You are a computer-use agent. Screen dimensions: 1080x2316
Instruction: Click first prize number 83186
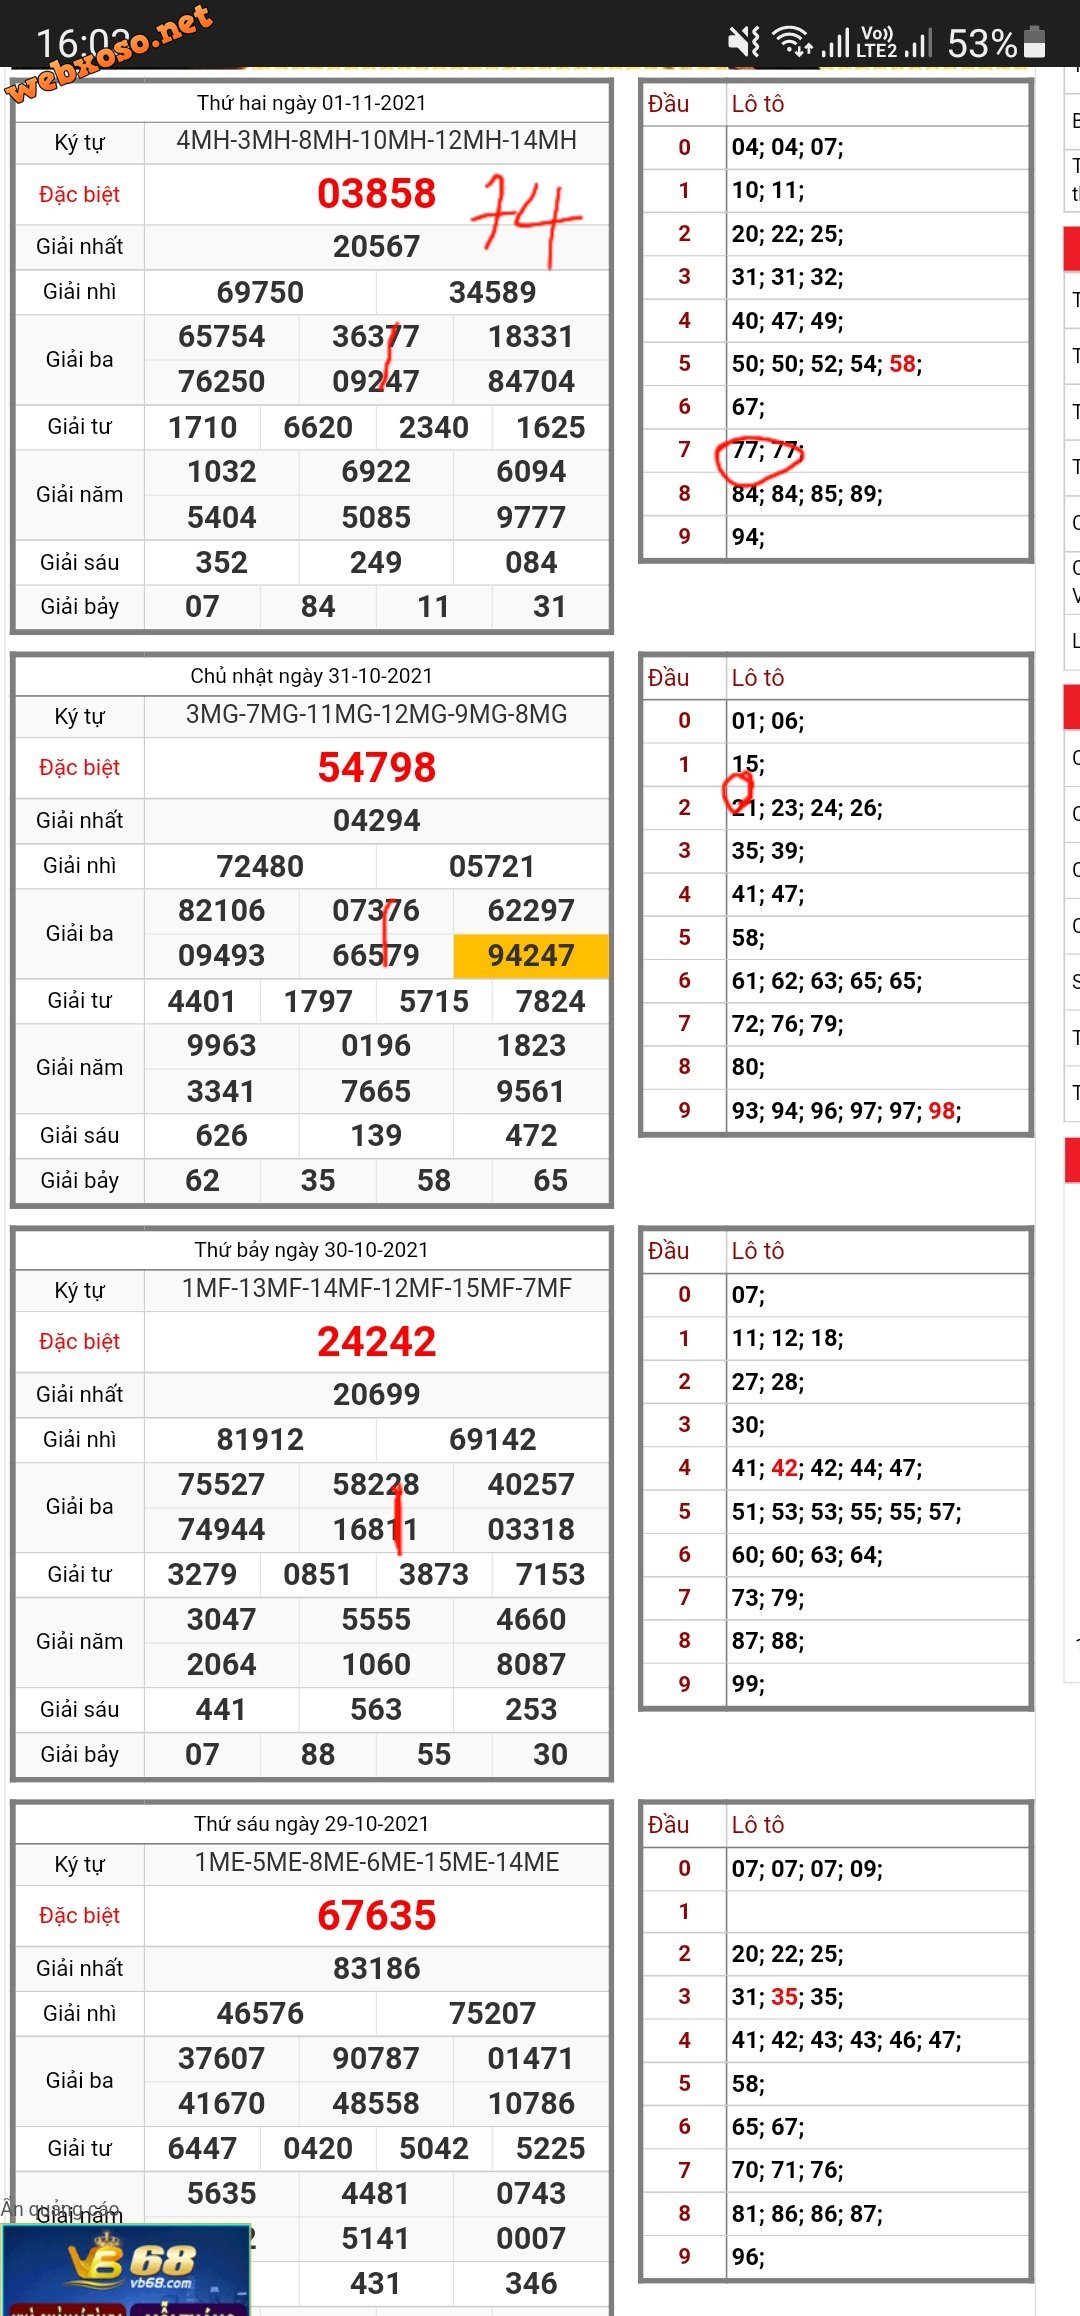pyautogui.click(x=376, y=1969)
